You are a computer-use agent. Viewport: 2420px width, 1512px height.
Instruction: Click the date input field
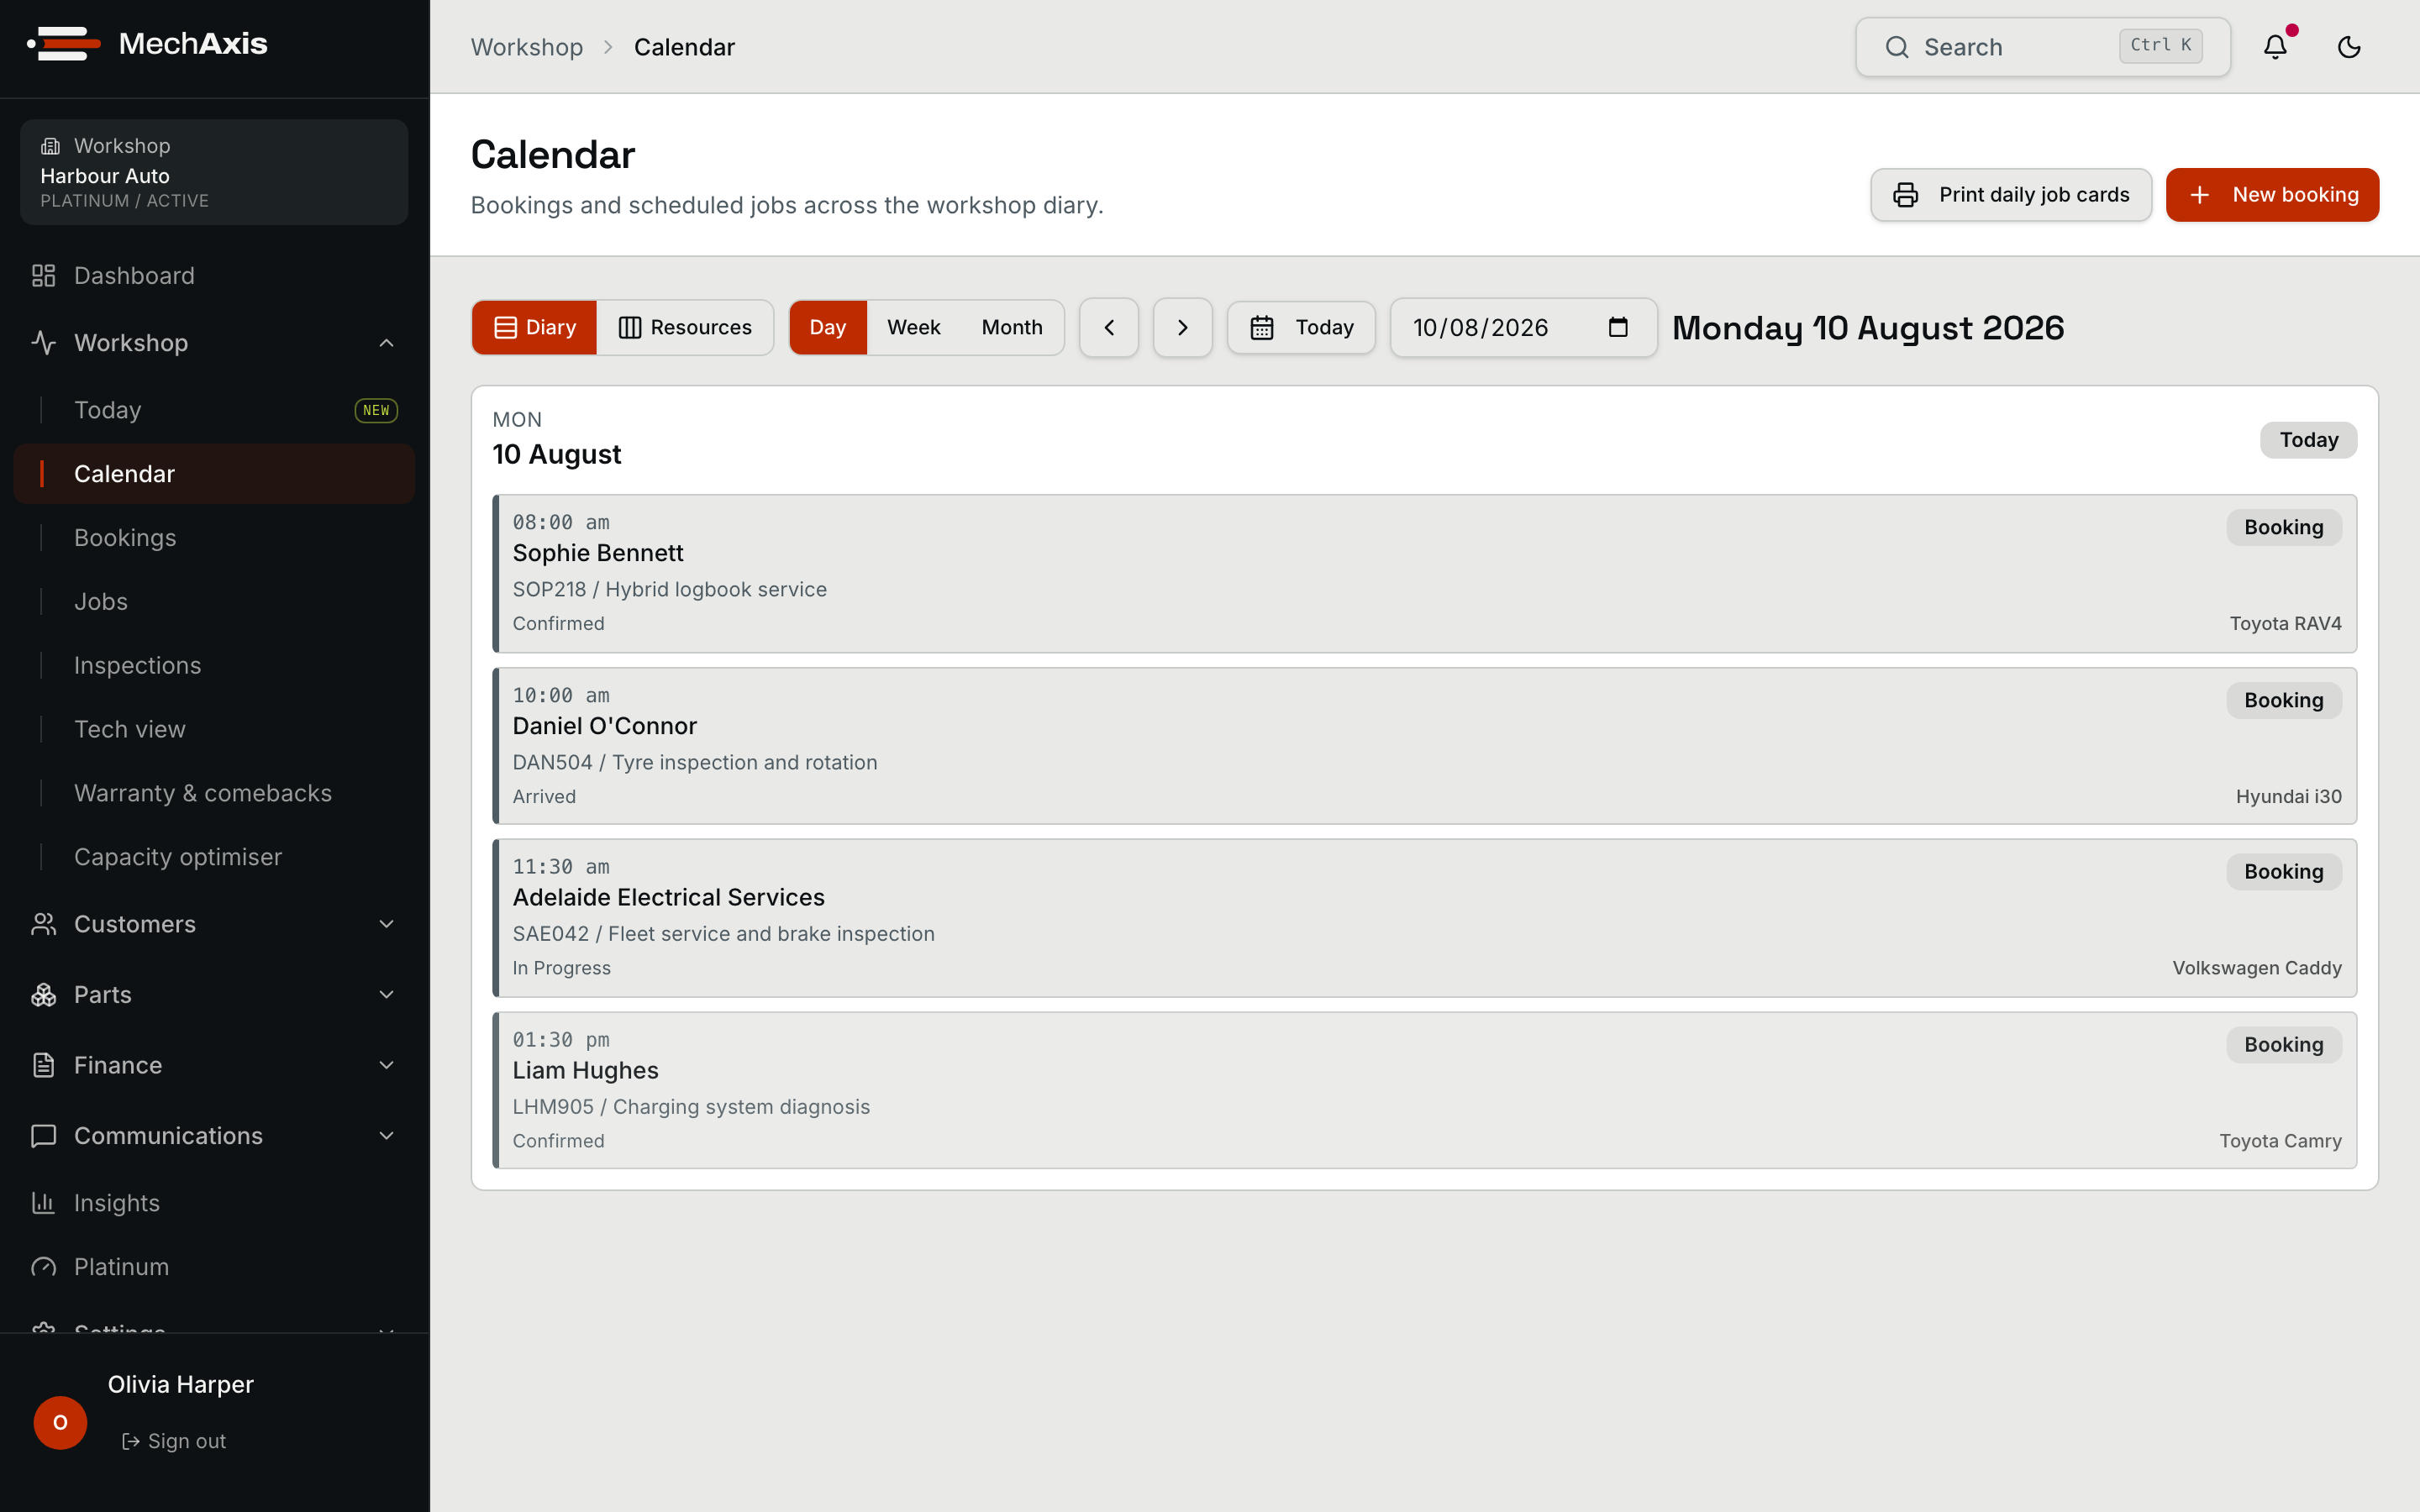point(1523,327)
